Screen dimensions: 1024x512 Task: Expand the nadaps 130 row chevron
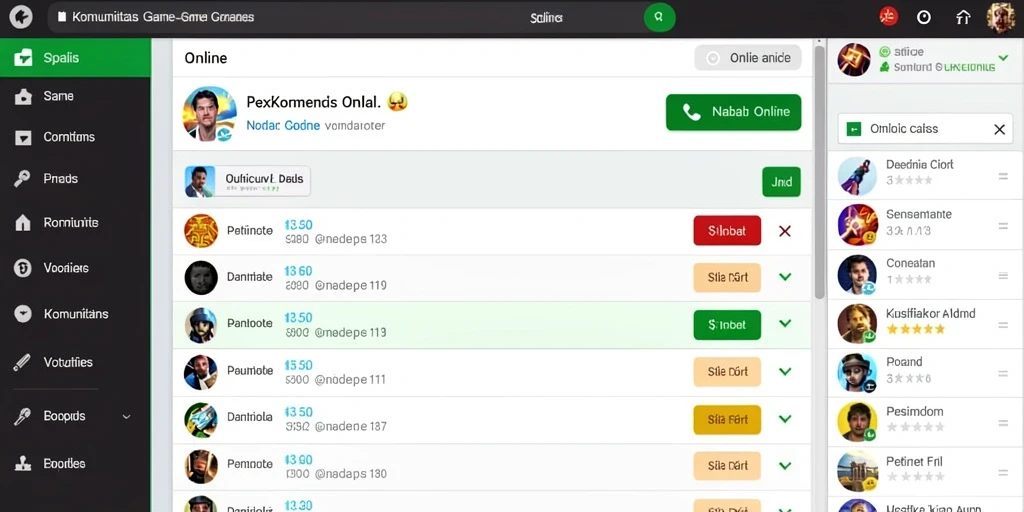785,466
